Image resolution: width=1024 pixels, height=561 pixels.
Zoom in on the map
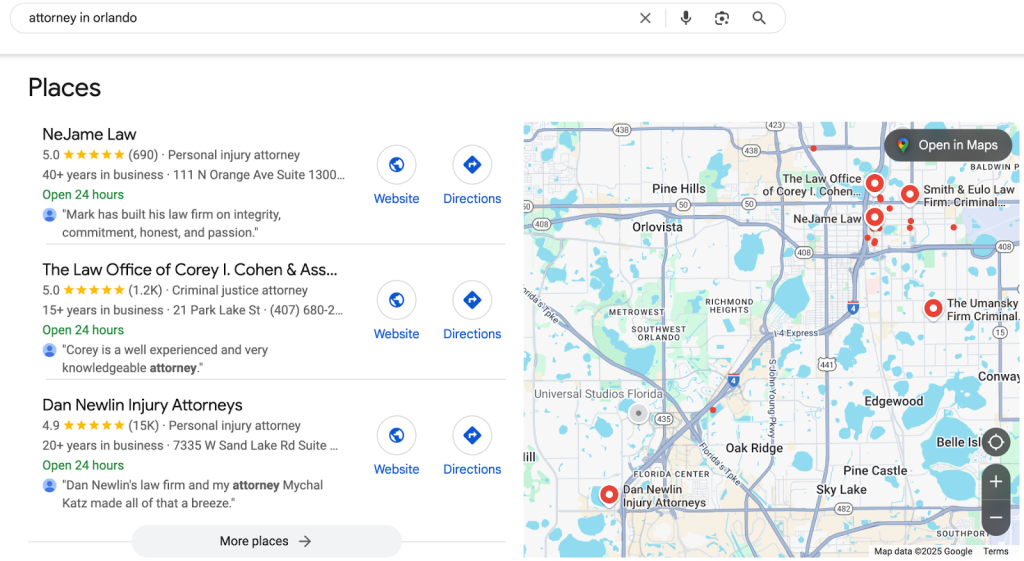point(995,482)
